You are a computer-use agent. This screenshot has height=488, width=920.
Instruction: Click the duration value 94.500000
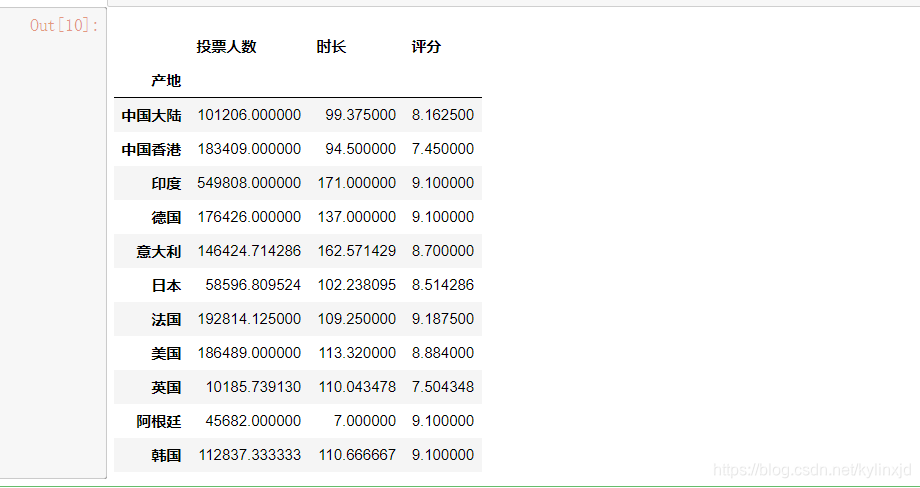pos(361,149)
